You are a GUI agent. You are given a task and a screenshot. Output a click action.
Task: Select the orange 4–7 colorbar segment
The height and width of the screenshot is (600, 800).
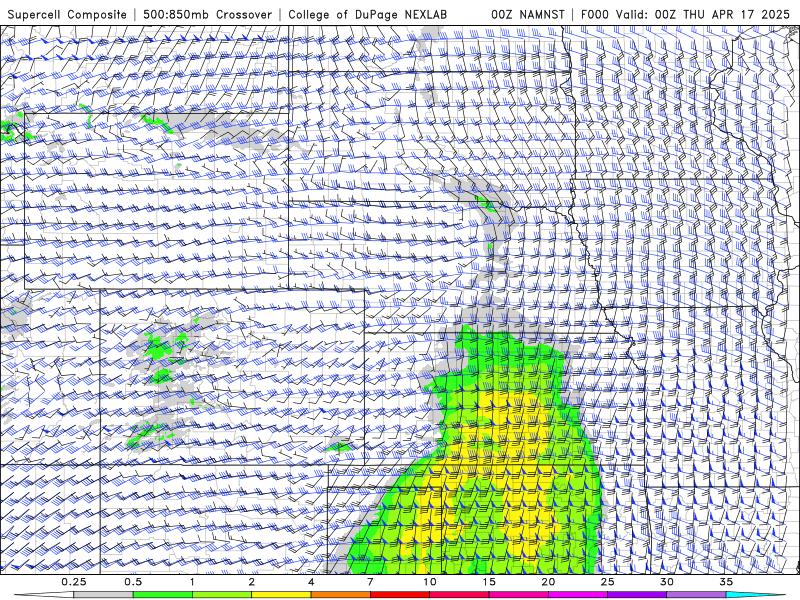[340, 595]
